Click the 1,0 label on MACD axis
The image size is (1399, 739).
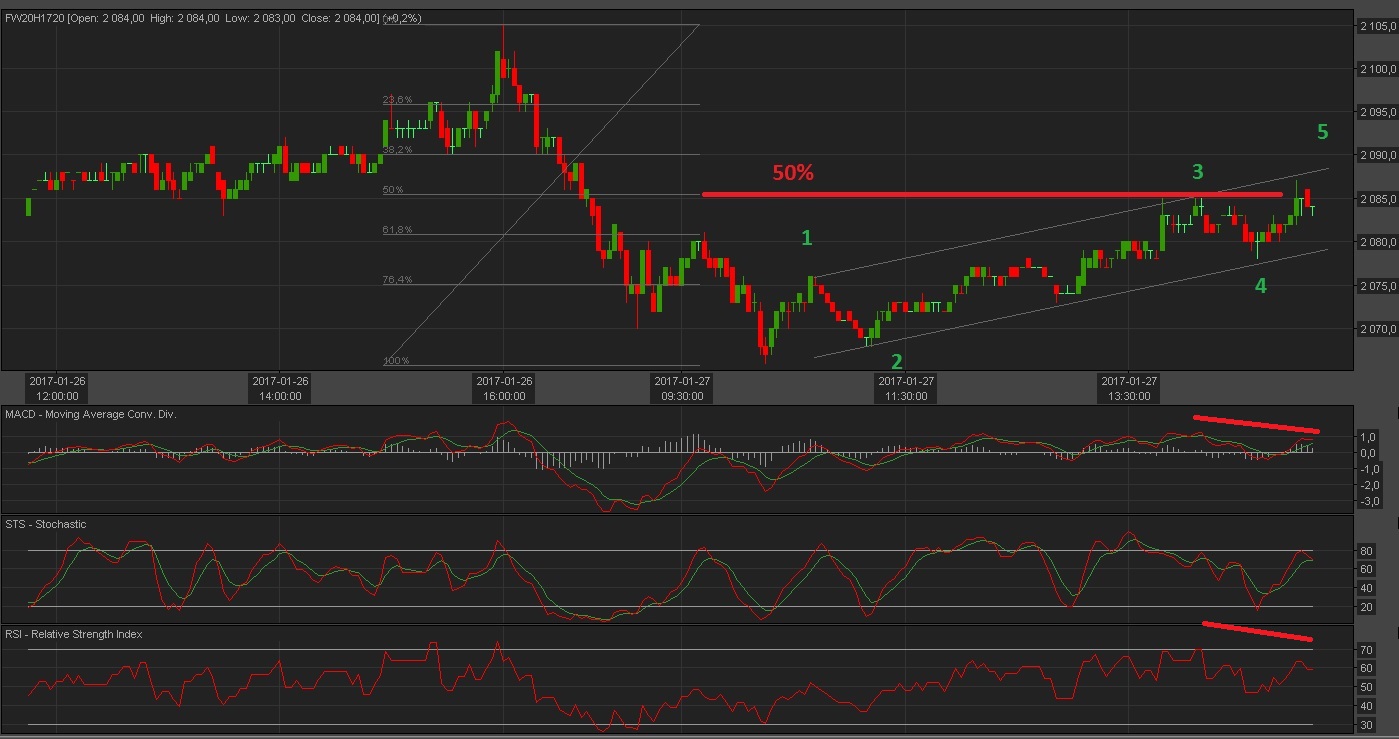point(1367,437)
